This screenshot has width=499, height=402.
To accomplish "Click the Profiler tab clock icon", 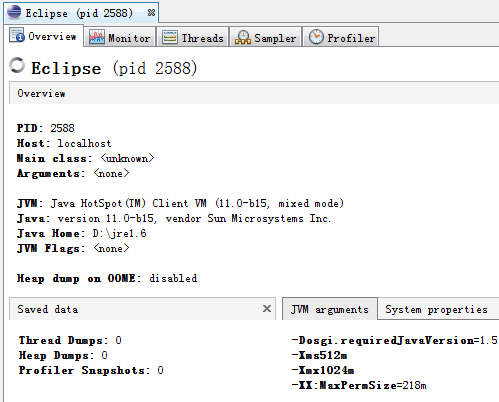I will [316, 37].
